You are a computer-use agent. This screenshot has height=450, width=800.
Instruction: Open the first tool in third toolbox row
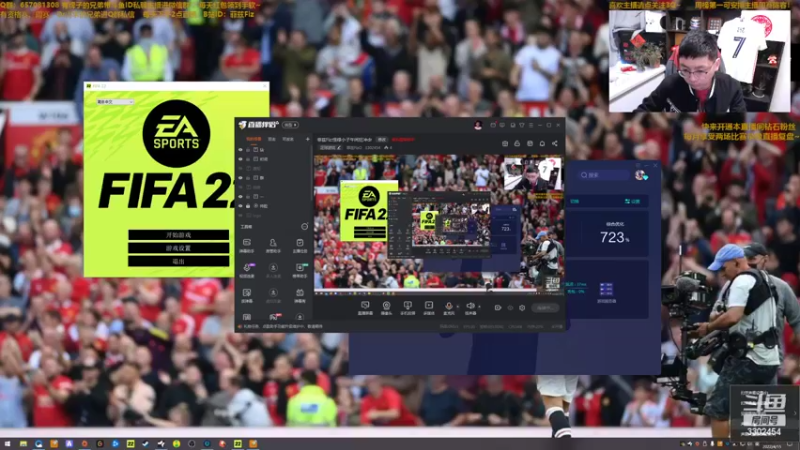[246, 295]
